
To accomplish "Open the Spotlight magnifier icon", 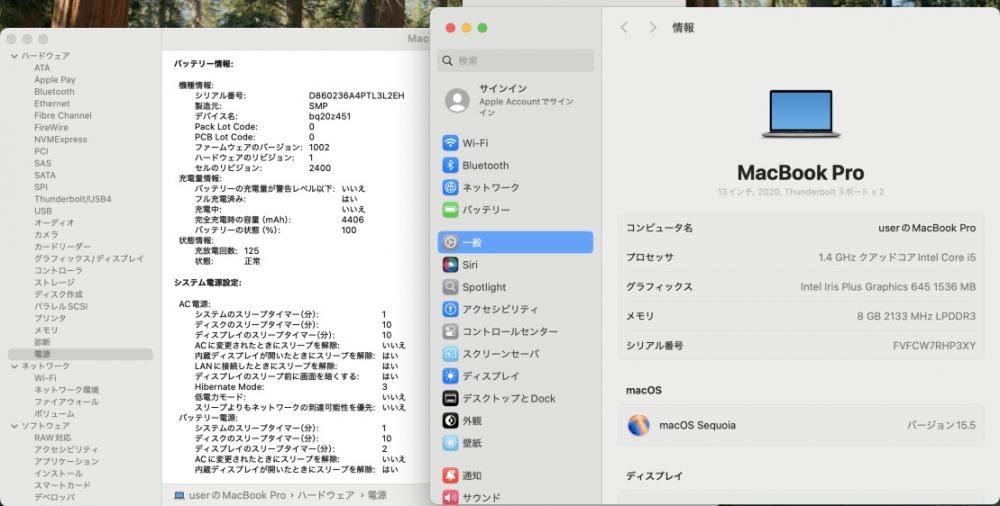I will click(x=450, y=287).
